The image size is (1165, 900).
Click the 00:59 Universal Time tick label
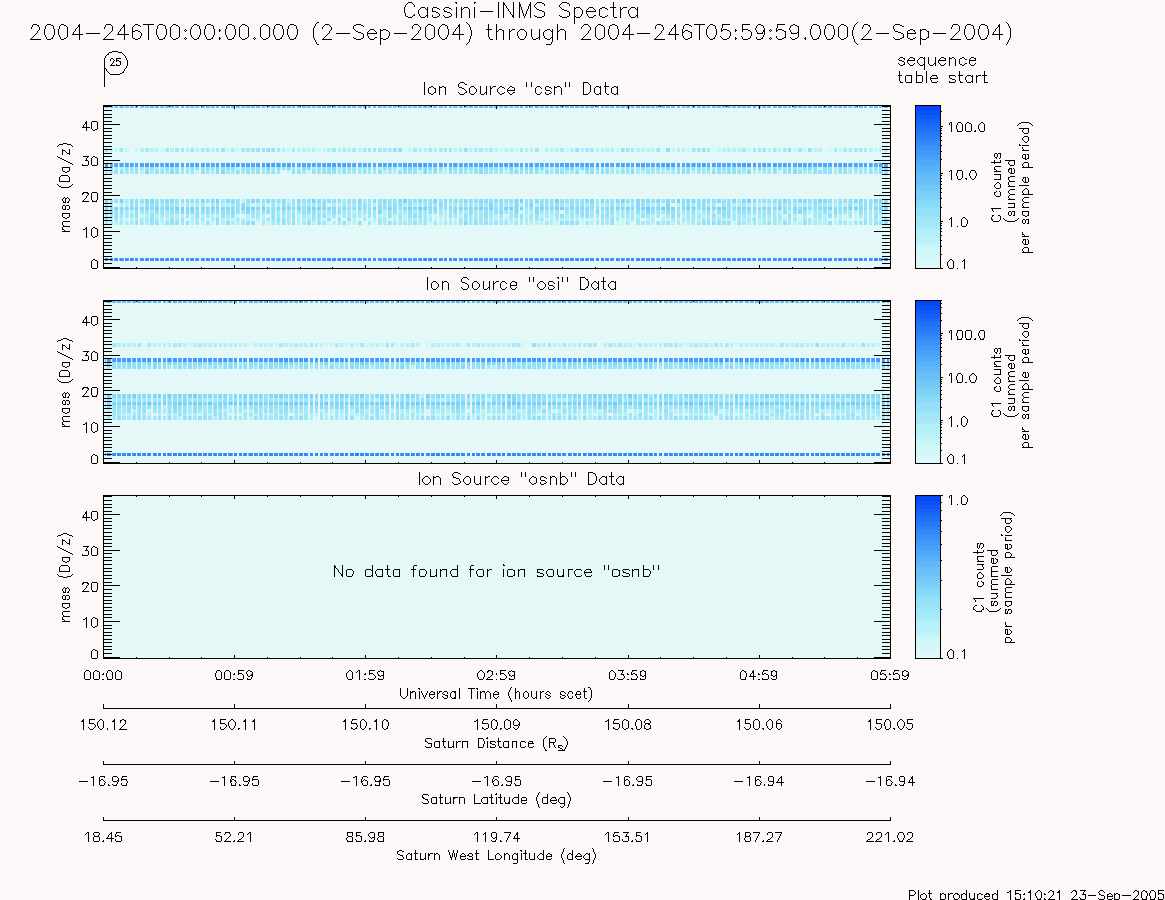pos(234,676)
